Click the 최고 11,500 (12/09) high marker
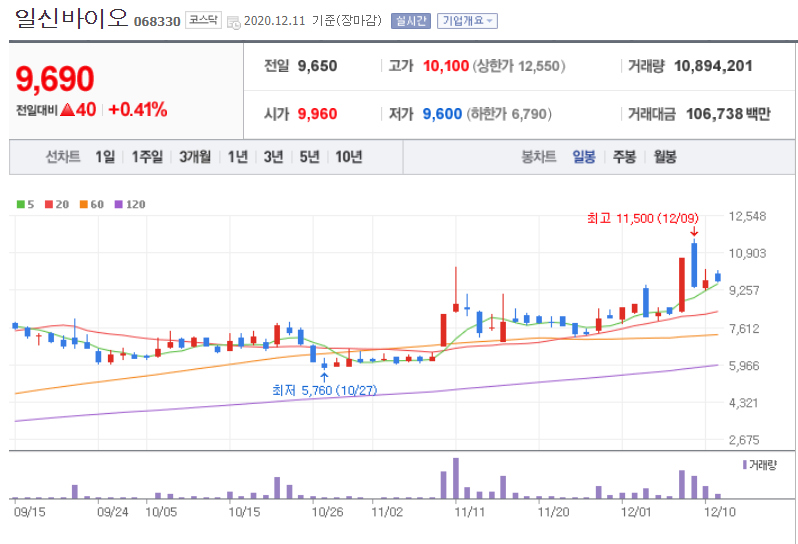Viewport: 798px width, 544px height. pos(643,218)
